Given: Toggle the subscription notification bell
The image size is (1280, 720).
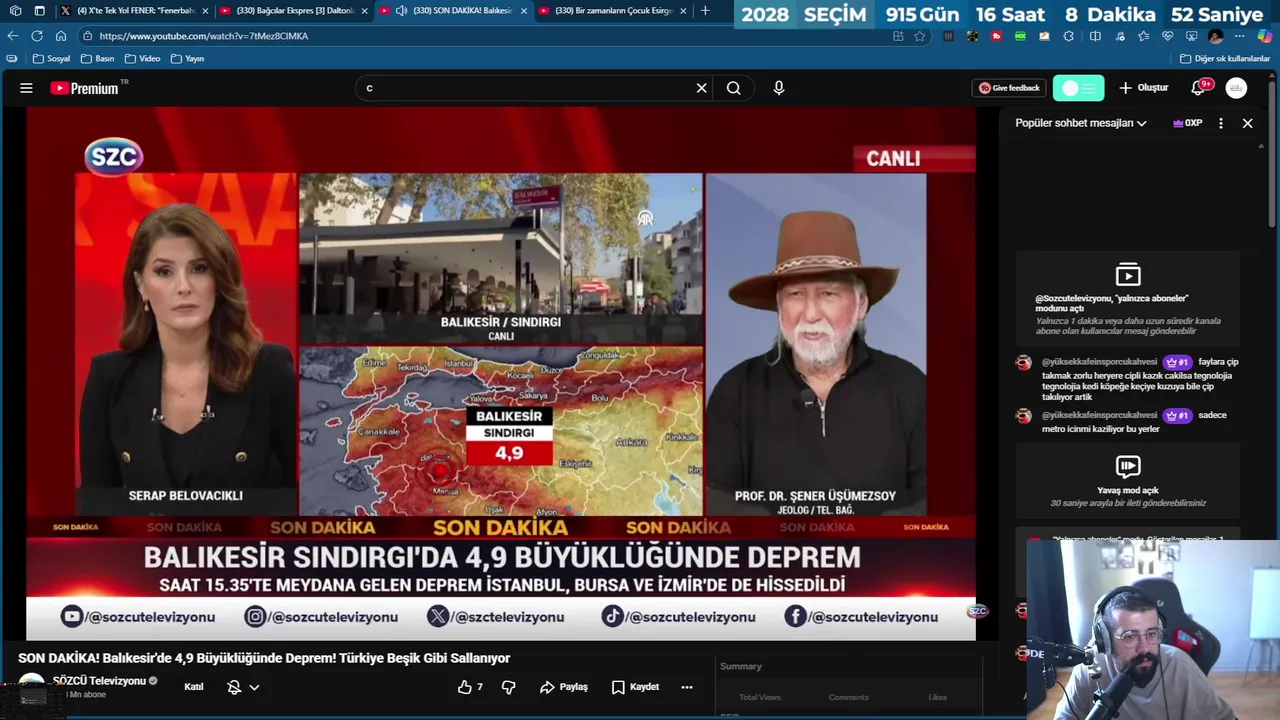Looking at the screenshot, I should coord(234,687).
